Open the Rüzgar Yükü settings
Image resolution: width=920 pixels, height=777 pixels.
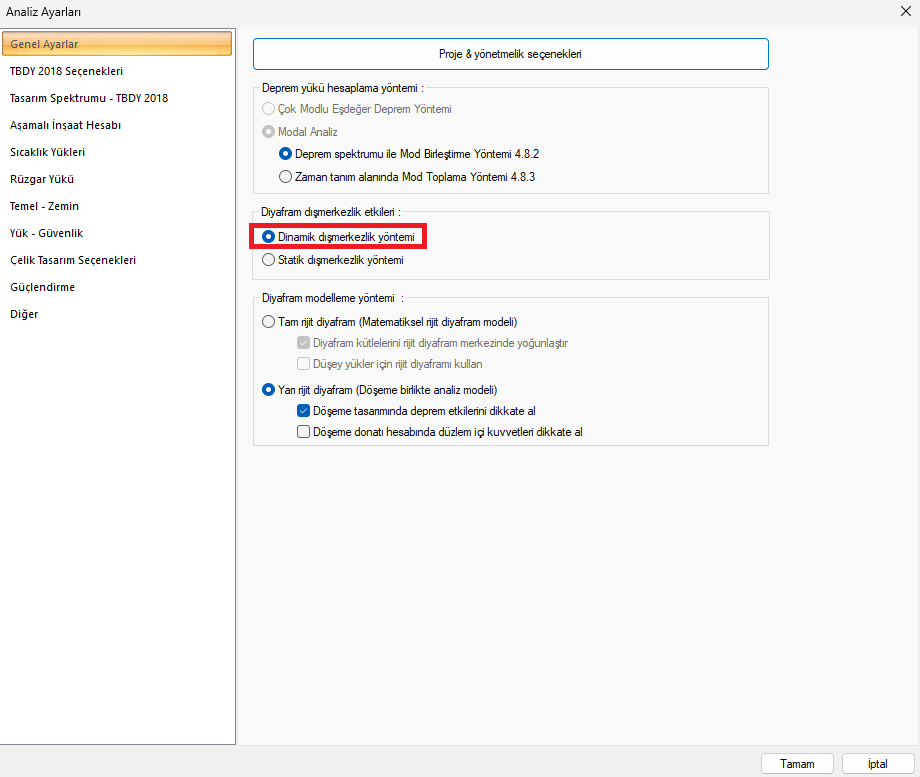click(x=41, y=179)
